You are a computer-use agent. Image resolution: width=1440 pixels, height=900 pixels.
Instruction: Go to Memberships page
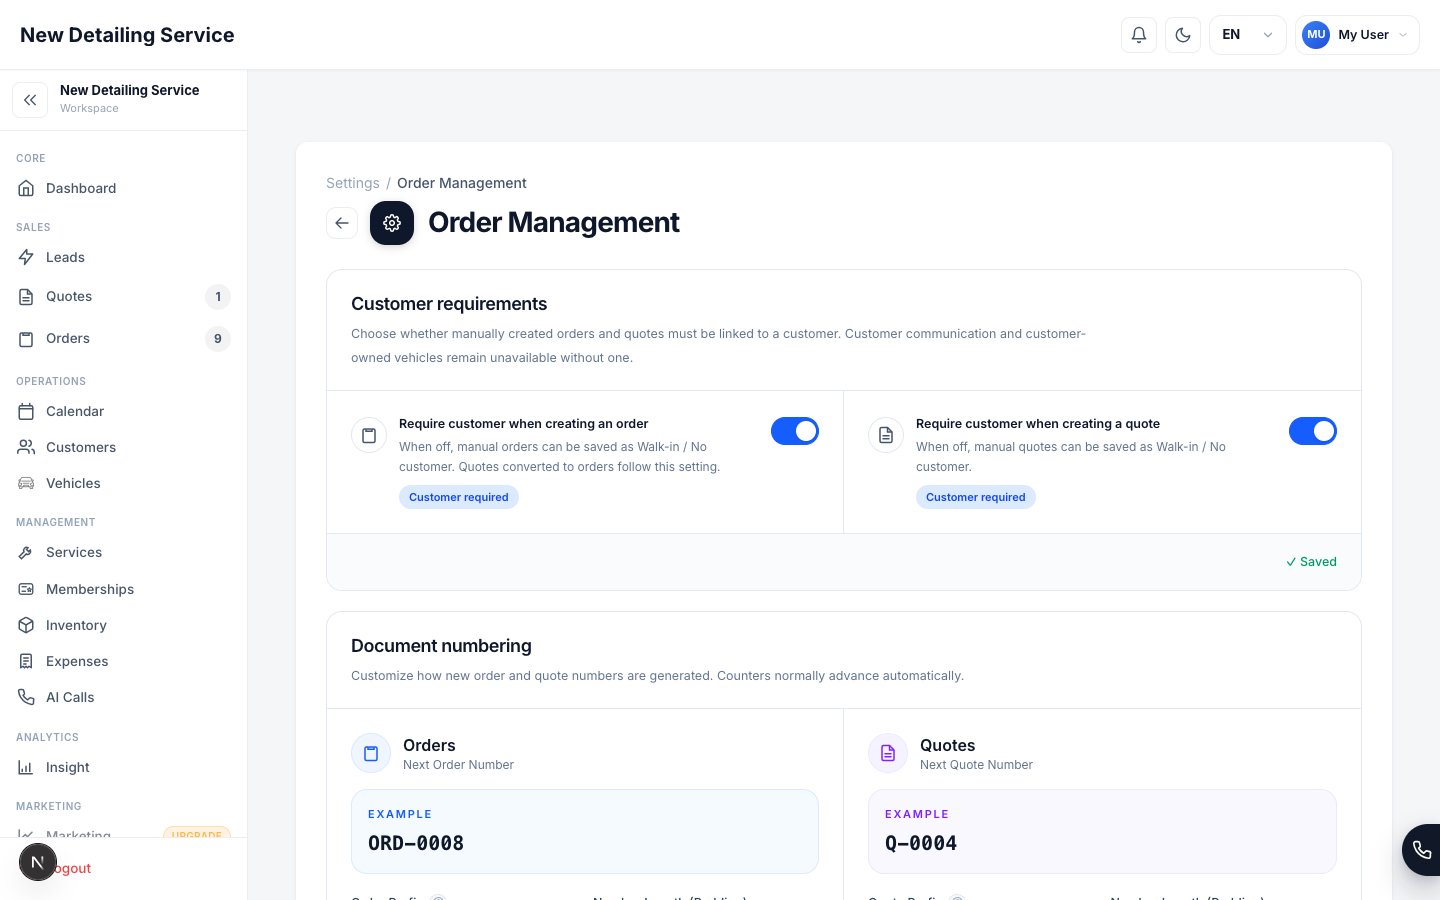coord(124,589)
